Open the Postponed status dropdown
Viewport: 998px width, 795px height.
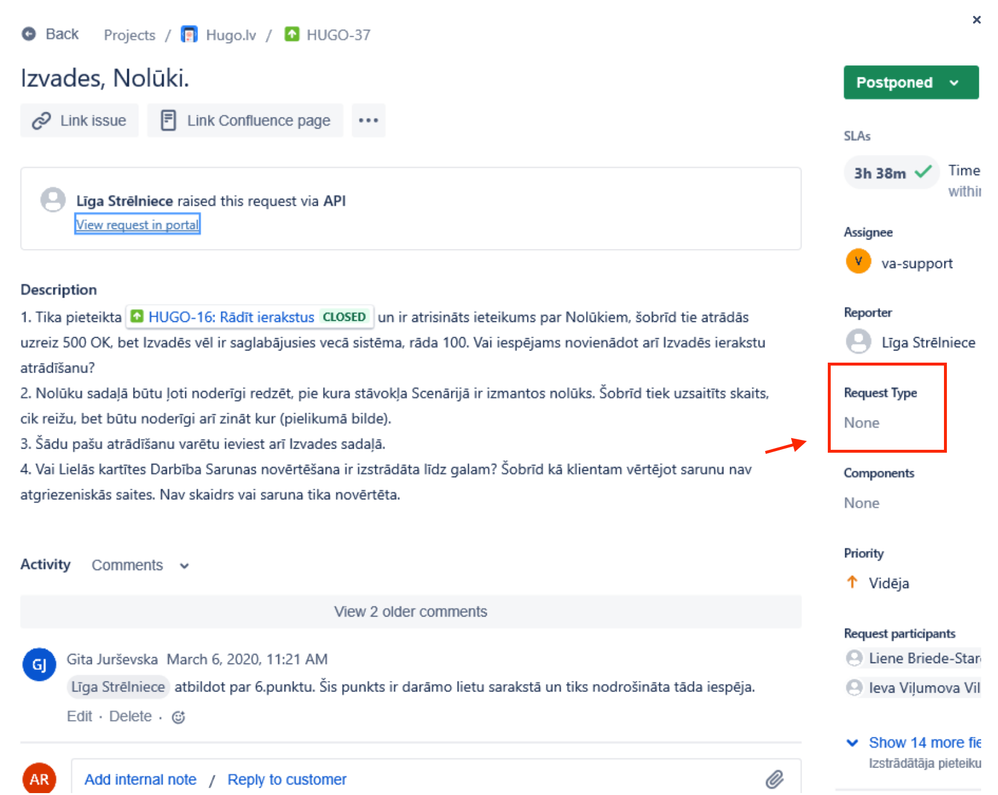coord(911,82)
